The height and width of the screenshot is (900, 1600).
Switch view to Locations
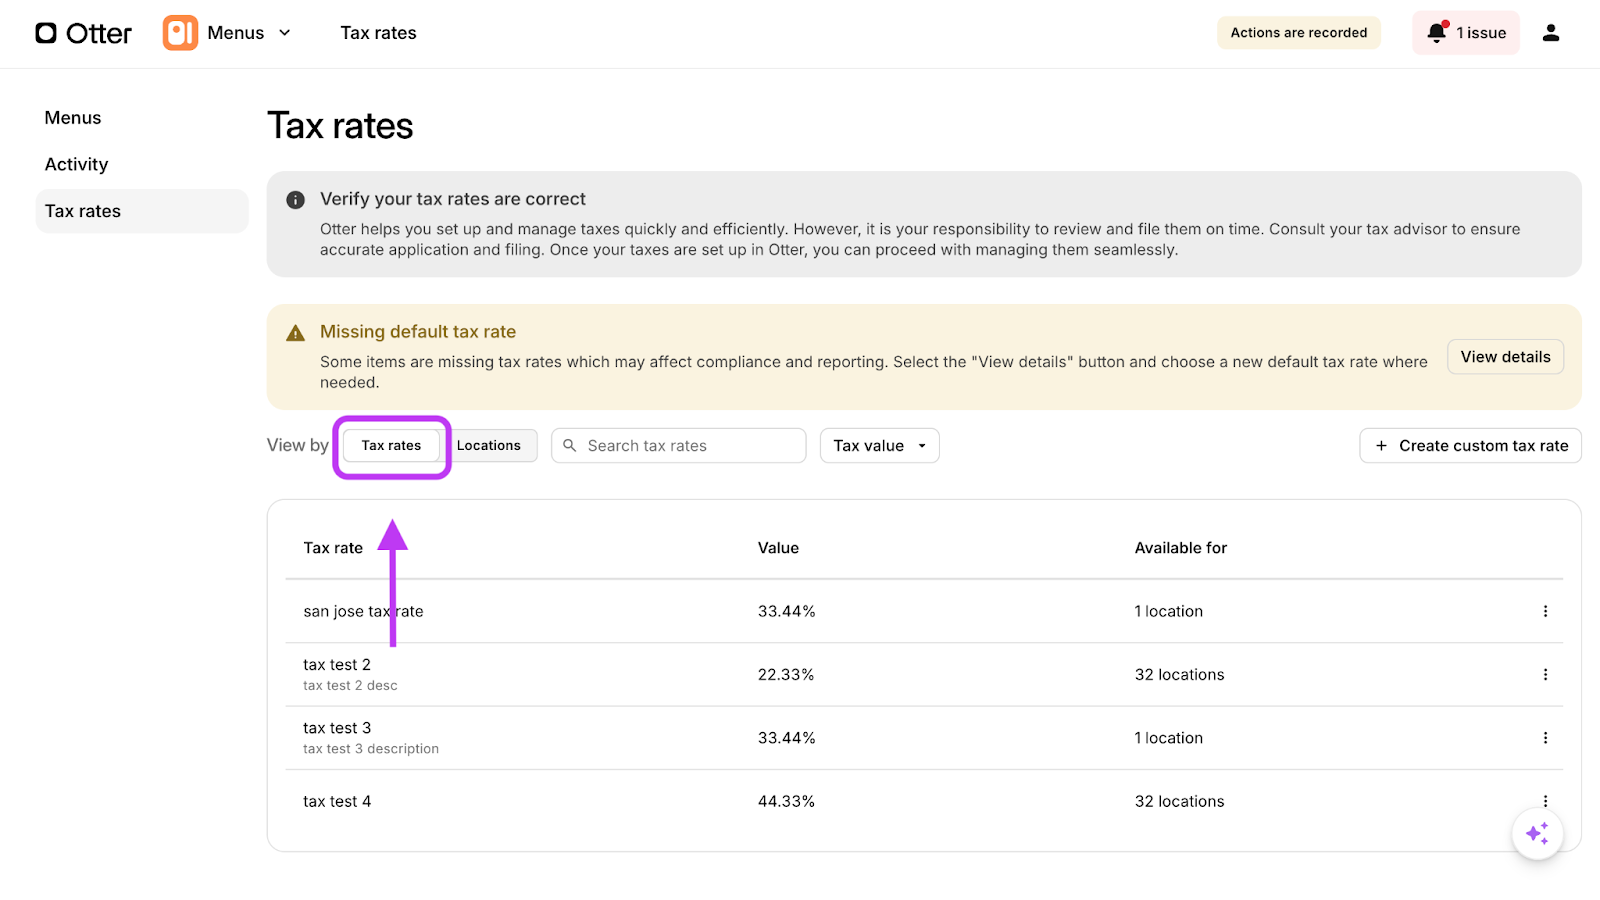click(x=489, y=446)
